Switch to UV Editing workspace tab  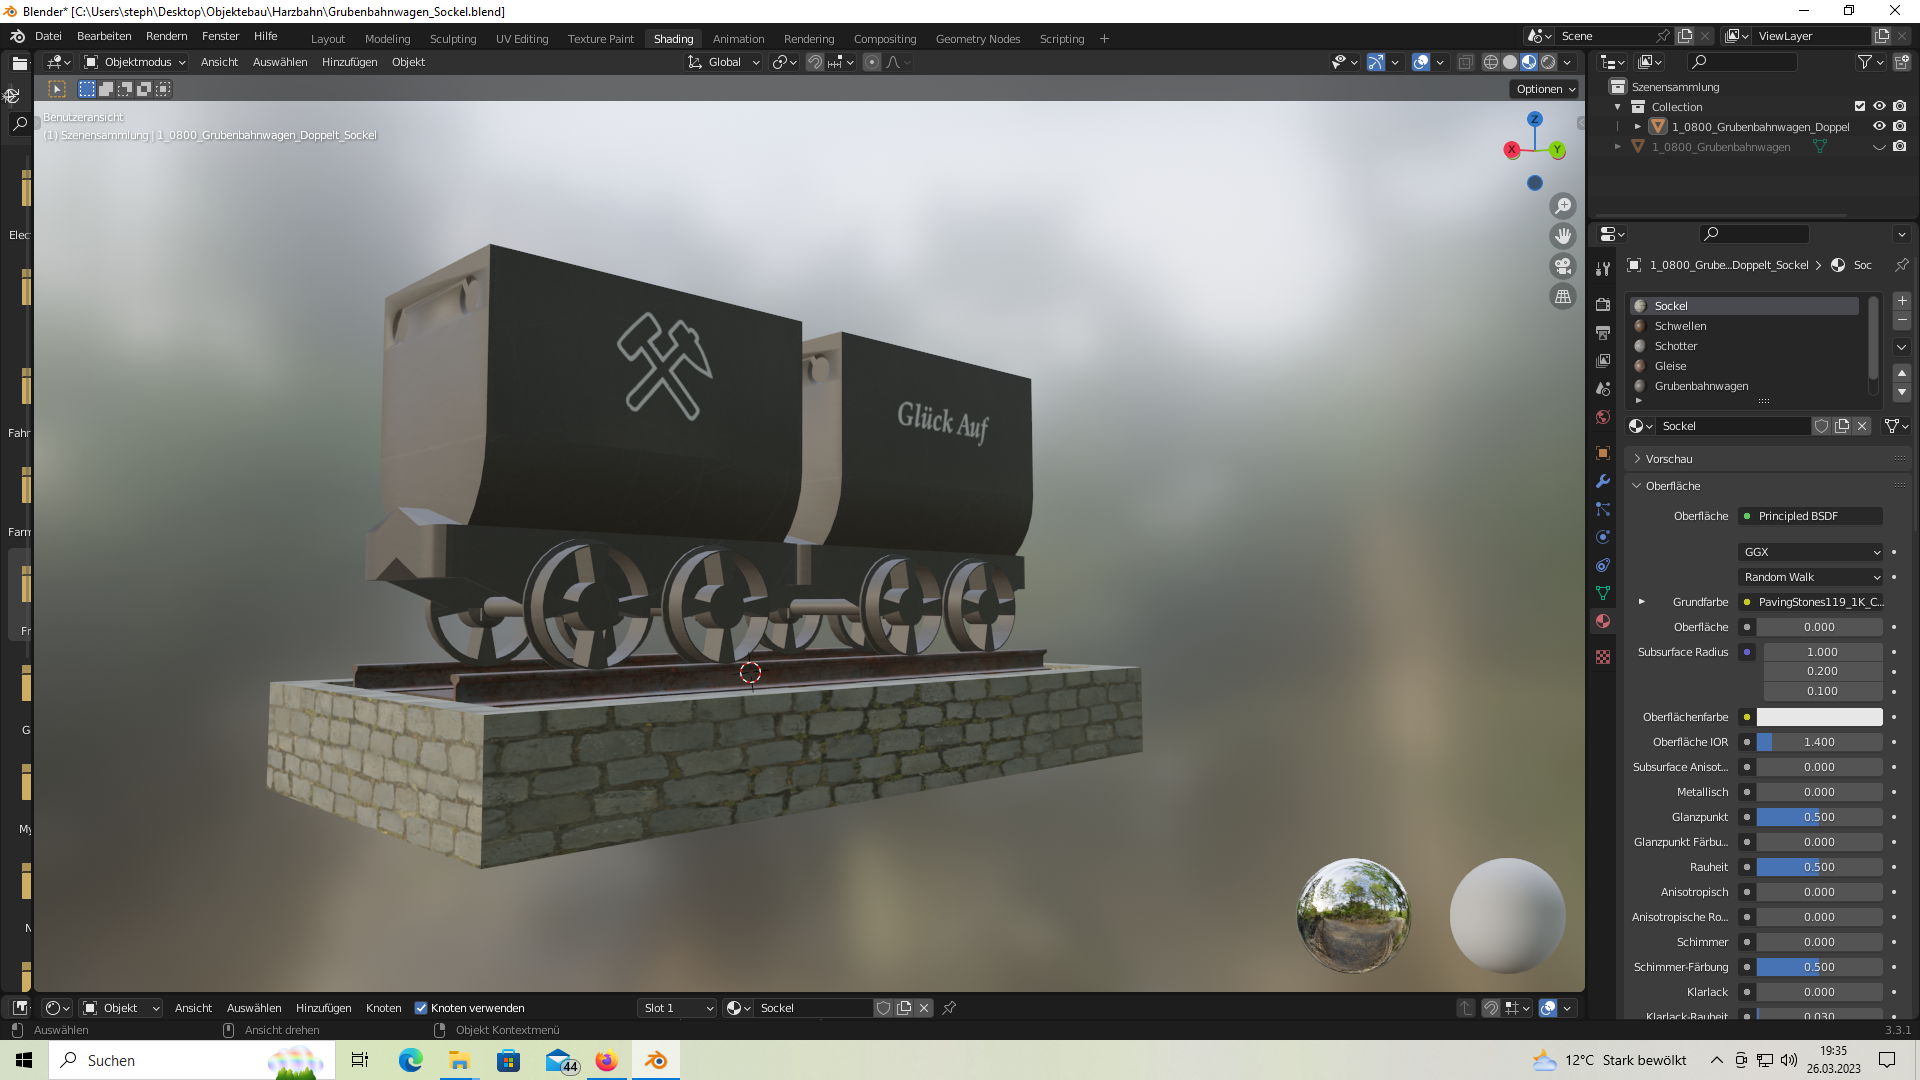(x=521, y=39)
